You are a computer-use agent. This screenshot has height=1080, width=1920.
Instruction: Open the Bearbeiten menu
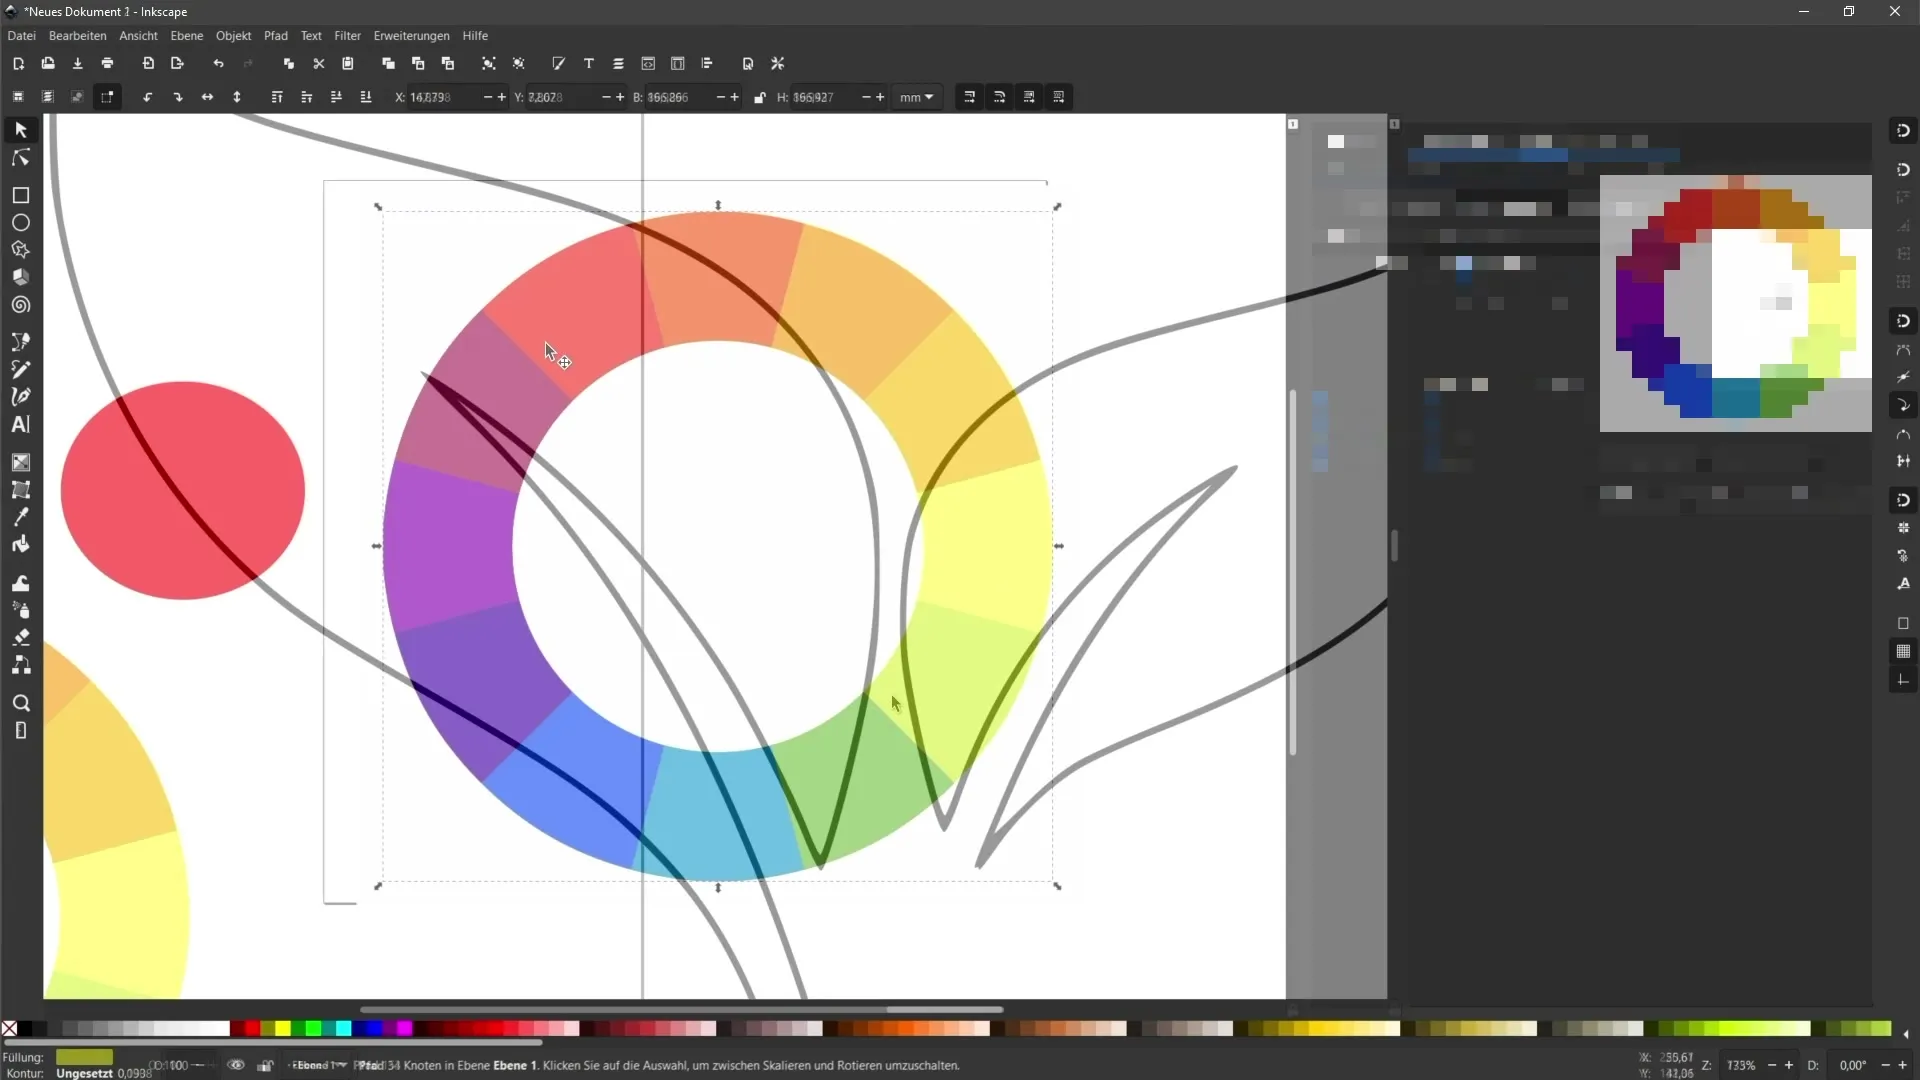coord(77,36)
